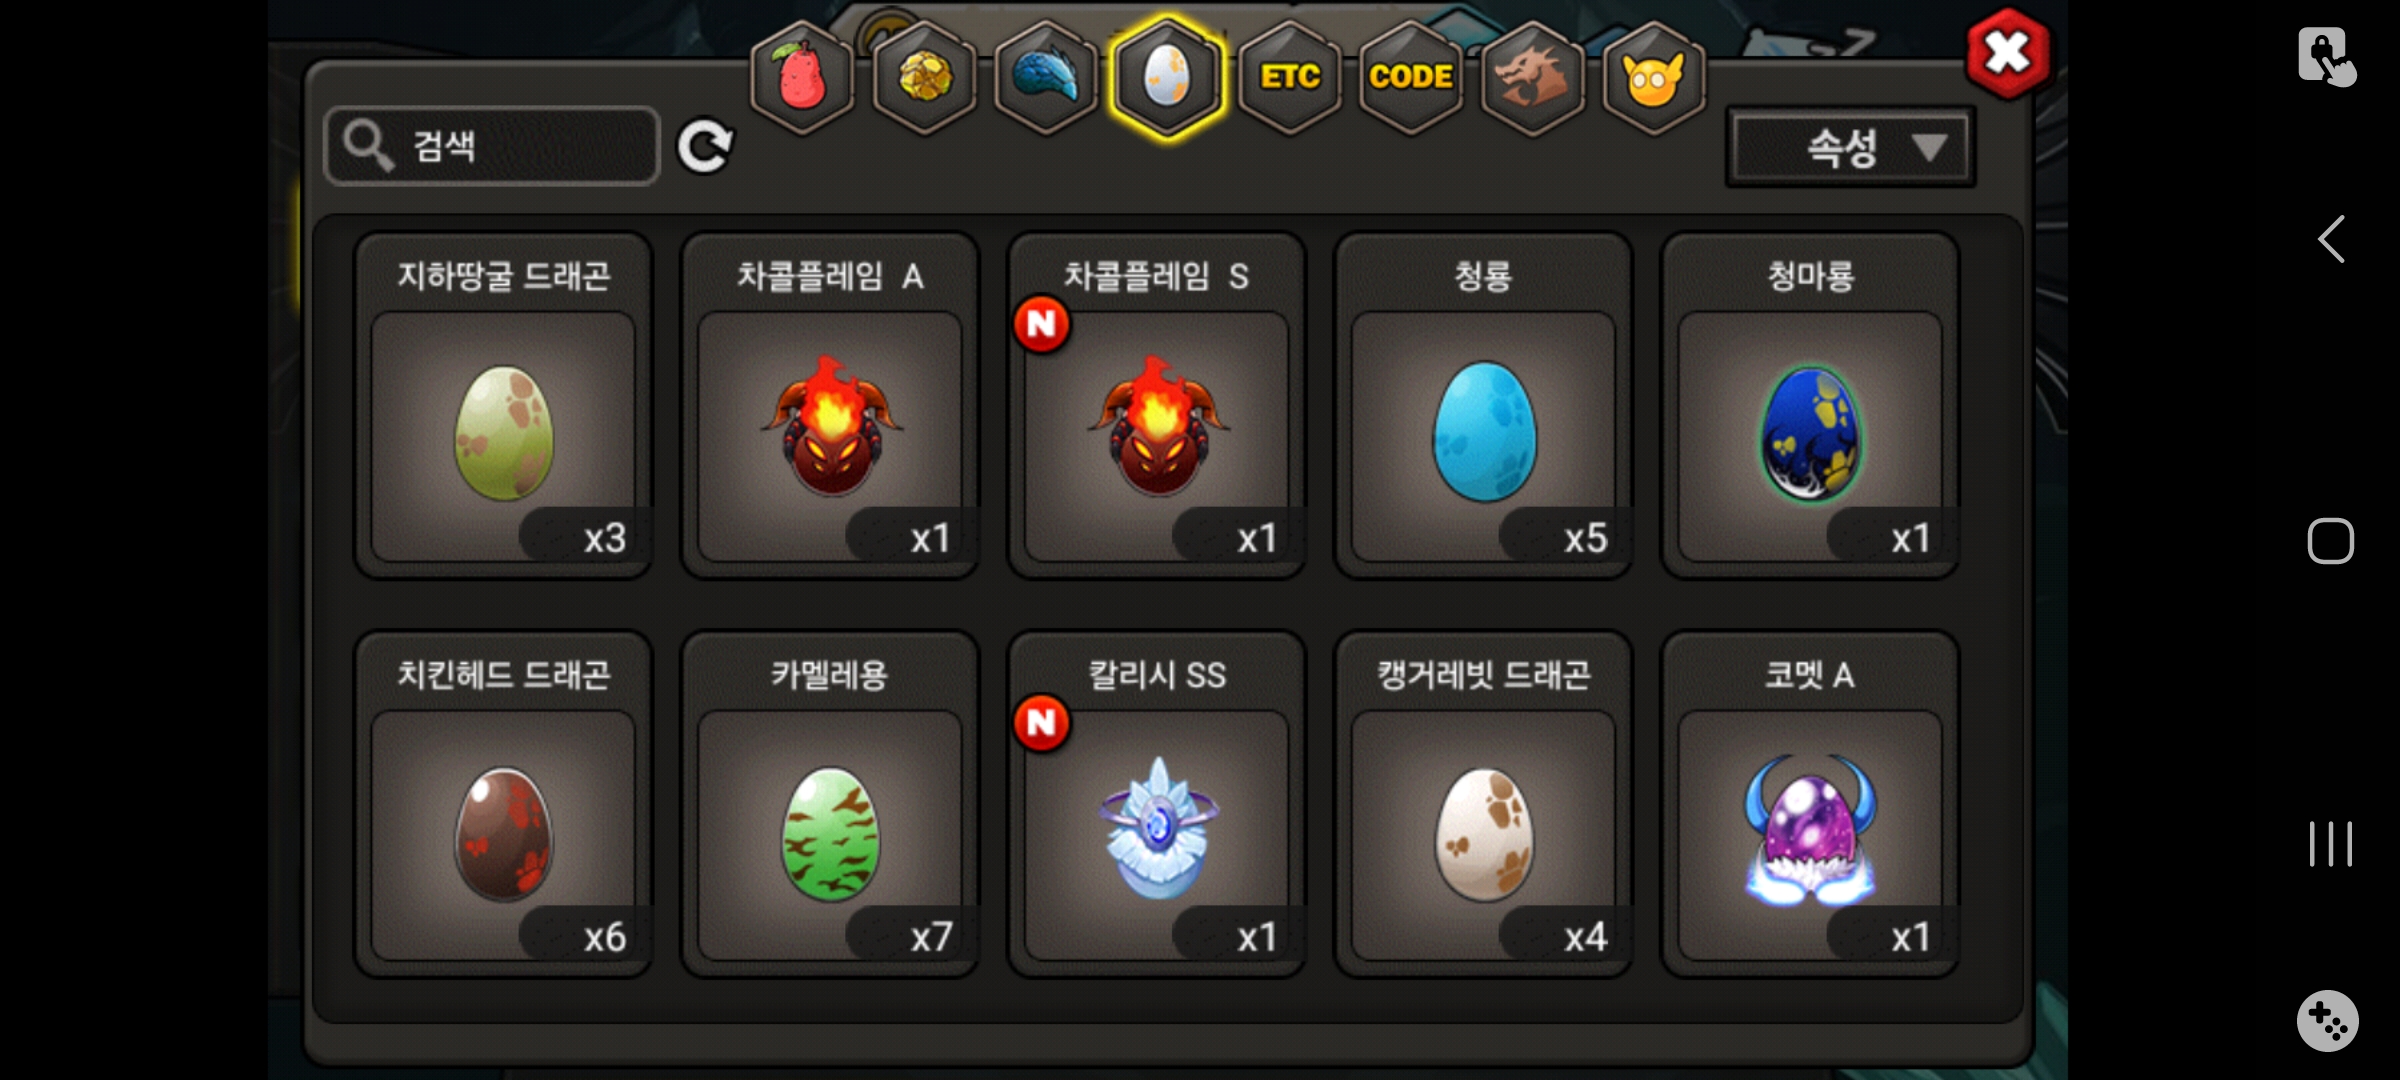Select the egg category tab
This screenshot has width=2400, height=1080.
pos(1167,78)
